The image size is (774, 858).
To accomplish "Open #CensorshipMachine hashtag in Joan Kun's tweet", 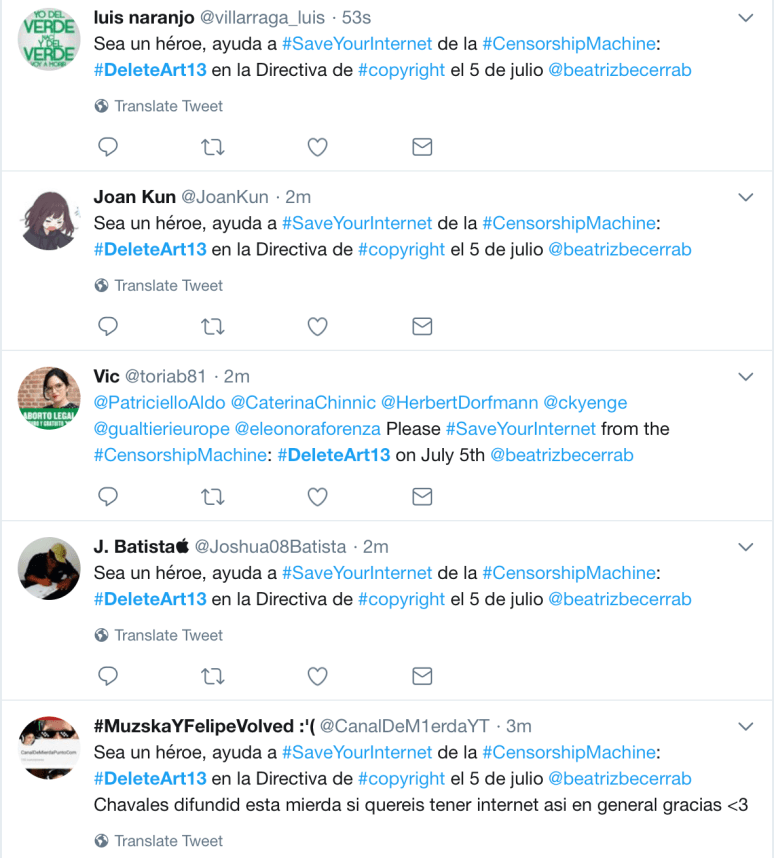I will coord(569,223).
